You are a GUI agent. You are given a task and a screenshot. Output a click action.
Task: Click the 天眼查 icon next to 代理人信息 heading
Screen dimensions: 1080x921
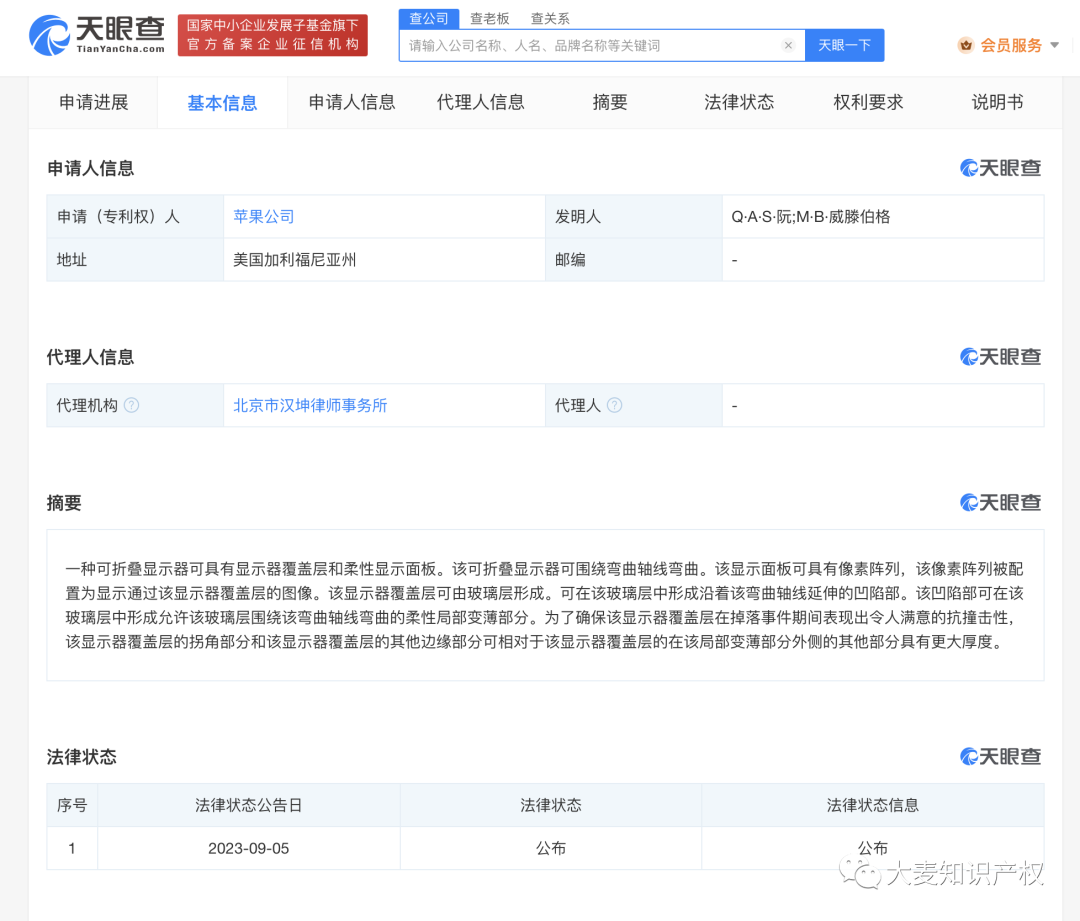(x=1000, y=356)
